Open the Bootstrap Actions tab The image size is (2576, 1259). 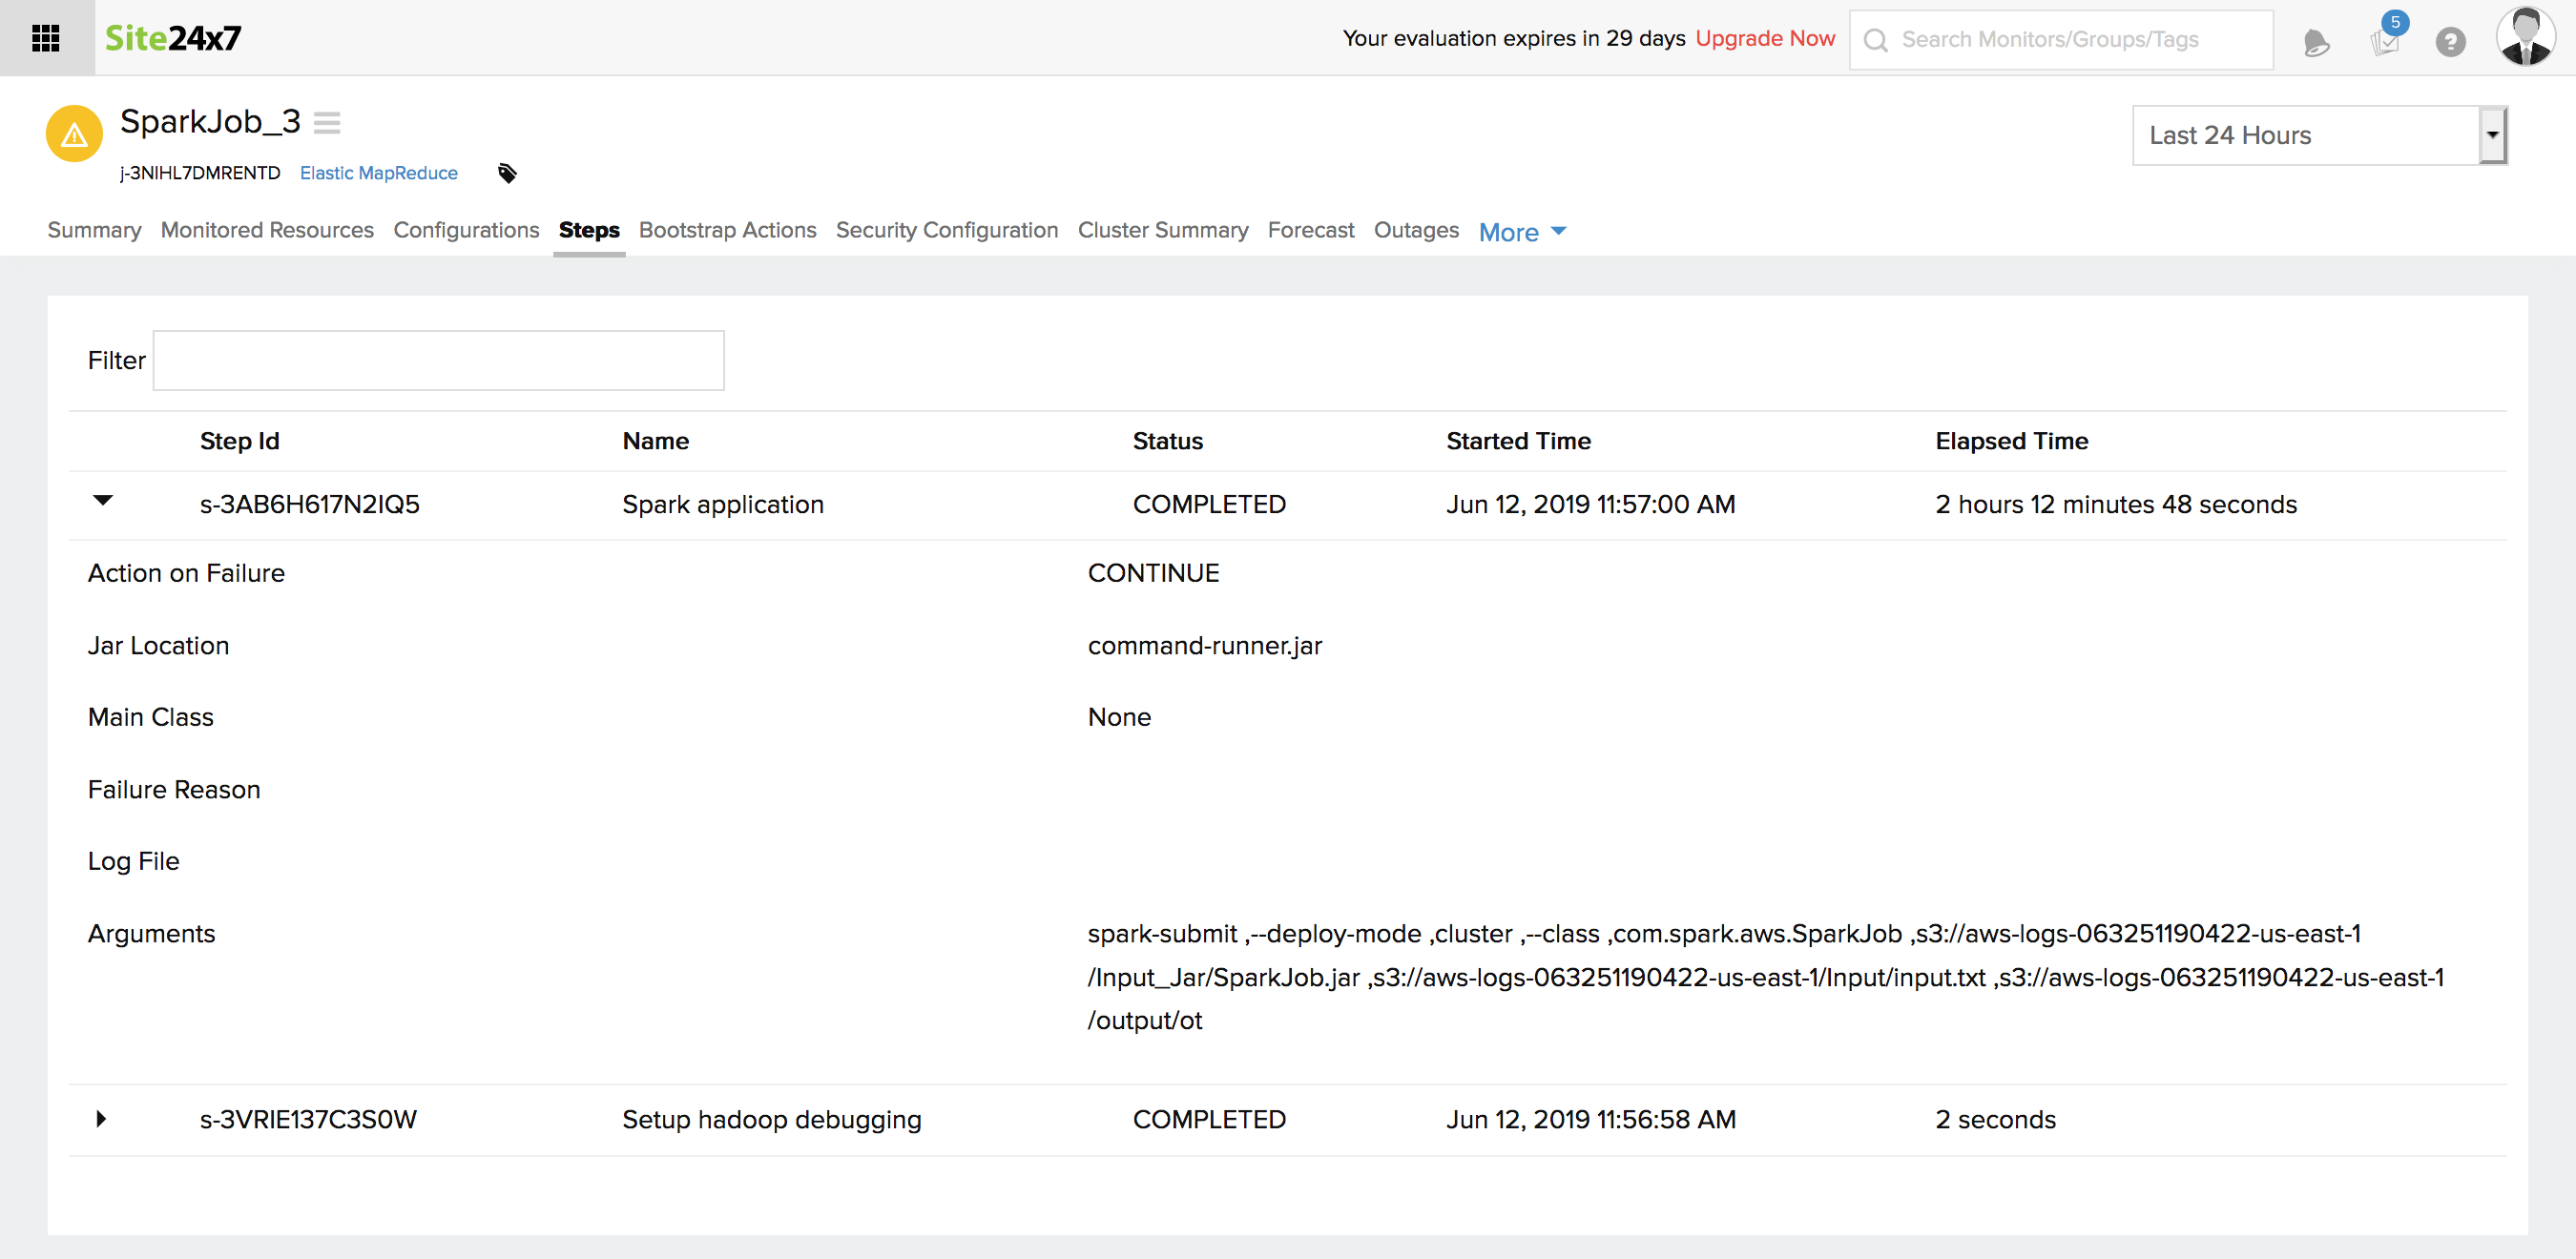coord(727,230)
